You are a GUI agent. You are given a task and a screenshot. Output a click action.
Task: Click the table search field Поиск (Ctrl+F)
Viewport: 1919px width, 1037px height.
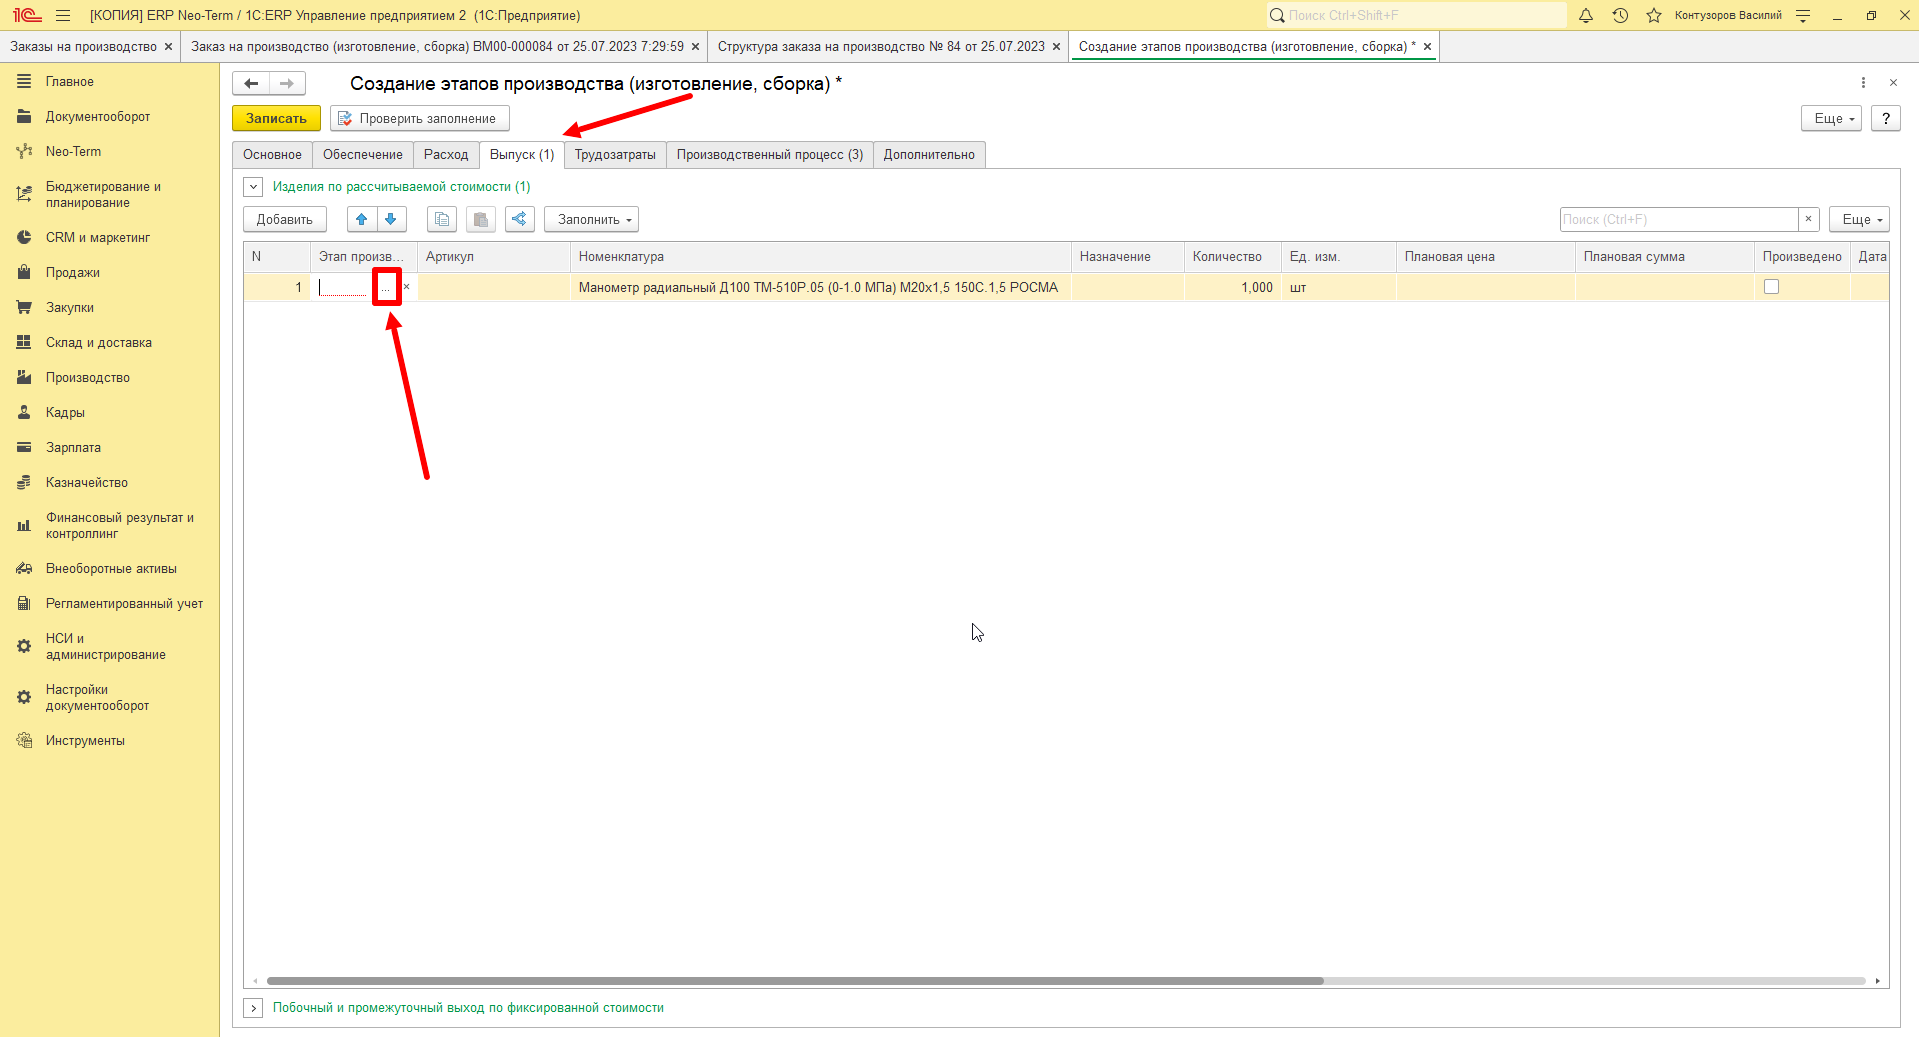coord(1679,219)
